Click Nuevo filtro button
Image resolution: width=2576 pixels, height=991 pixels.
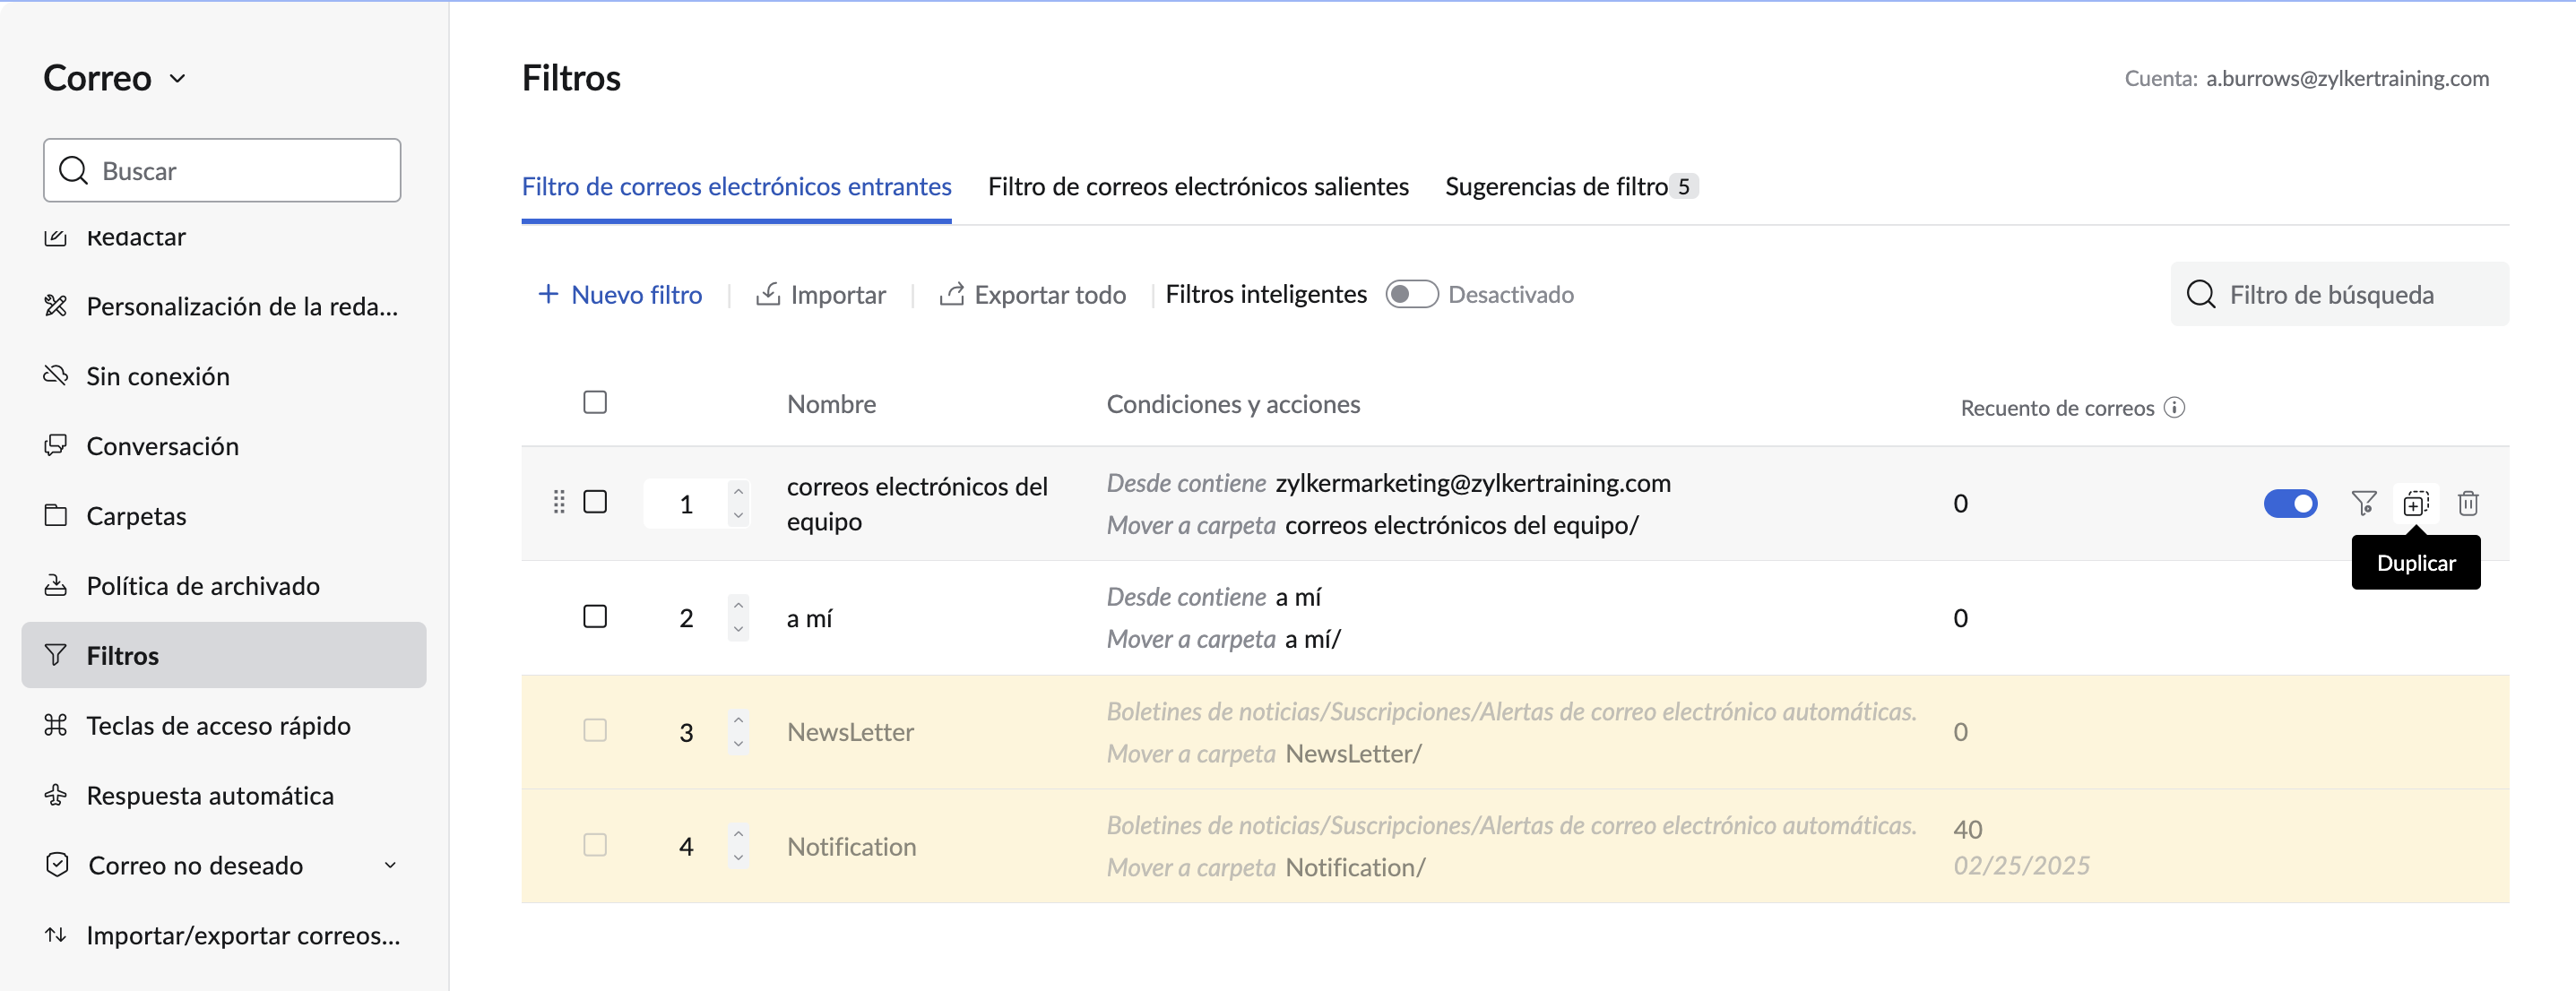[x=620, y=294]
